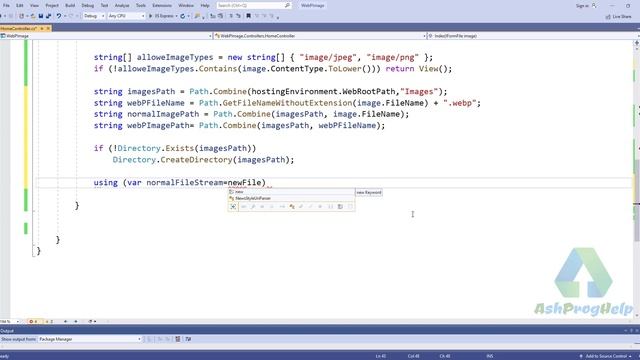Toggle the bookmark icon
Image resolution: width=640 pixels, height=360 pixels.
248,16
